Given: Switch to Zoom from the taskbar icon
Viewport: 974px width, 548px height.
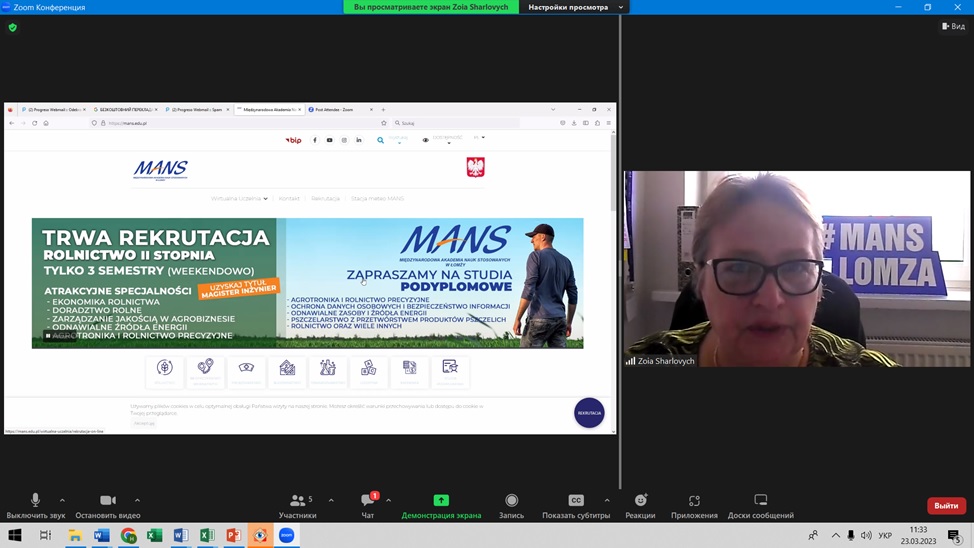Looking at the screenshot, I should [286, 535].
